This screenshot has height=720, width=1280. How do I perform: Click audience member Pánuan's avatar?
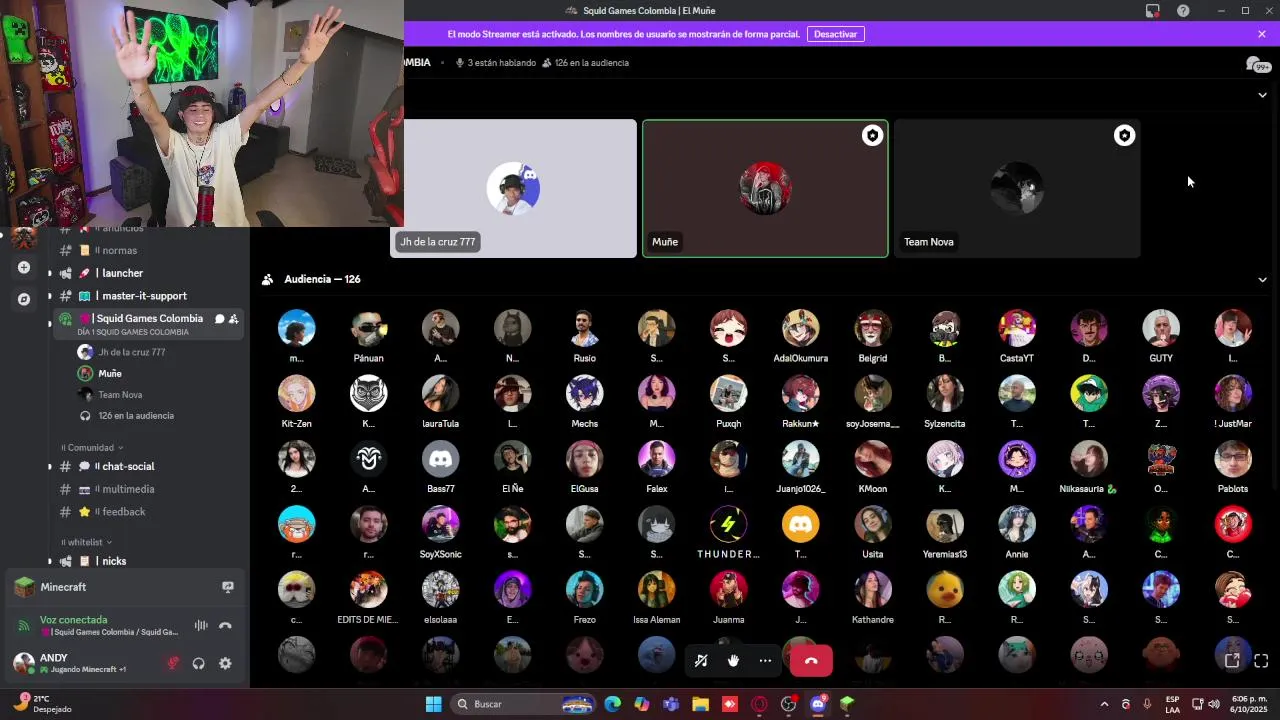coord(369,329)
